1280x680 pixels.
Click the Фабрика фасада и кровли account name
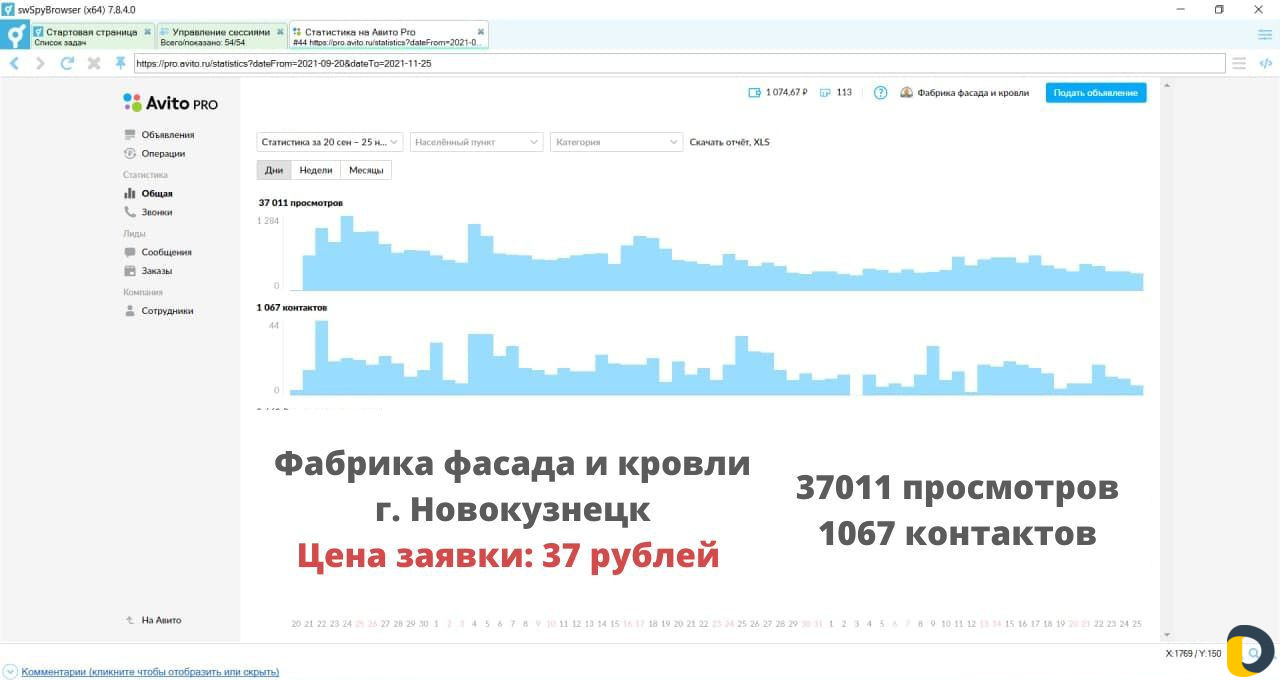pyautogui.click(x=973, y=93)
